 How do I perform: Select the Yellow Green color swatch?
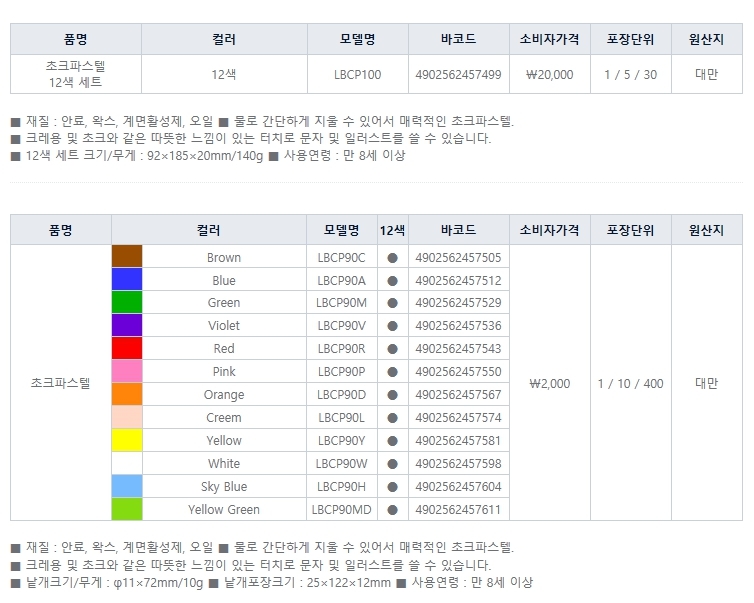(x=127, y=509)
